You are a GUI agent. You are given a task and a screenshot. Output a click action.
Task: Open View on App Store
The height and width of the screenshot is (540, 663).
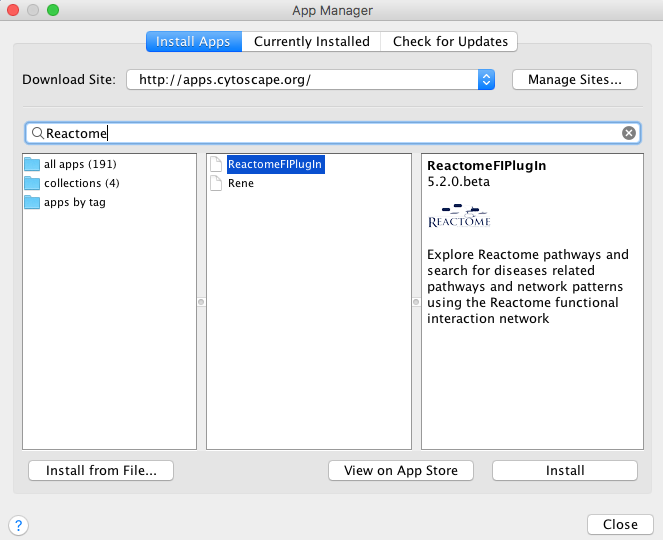[x=400, y=470]
